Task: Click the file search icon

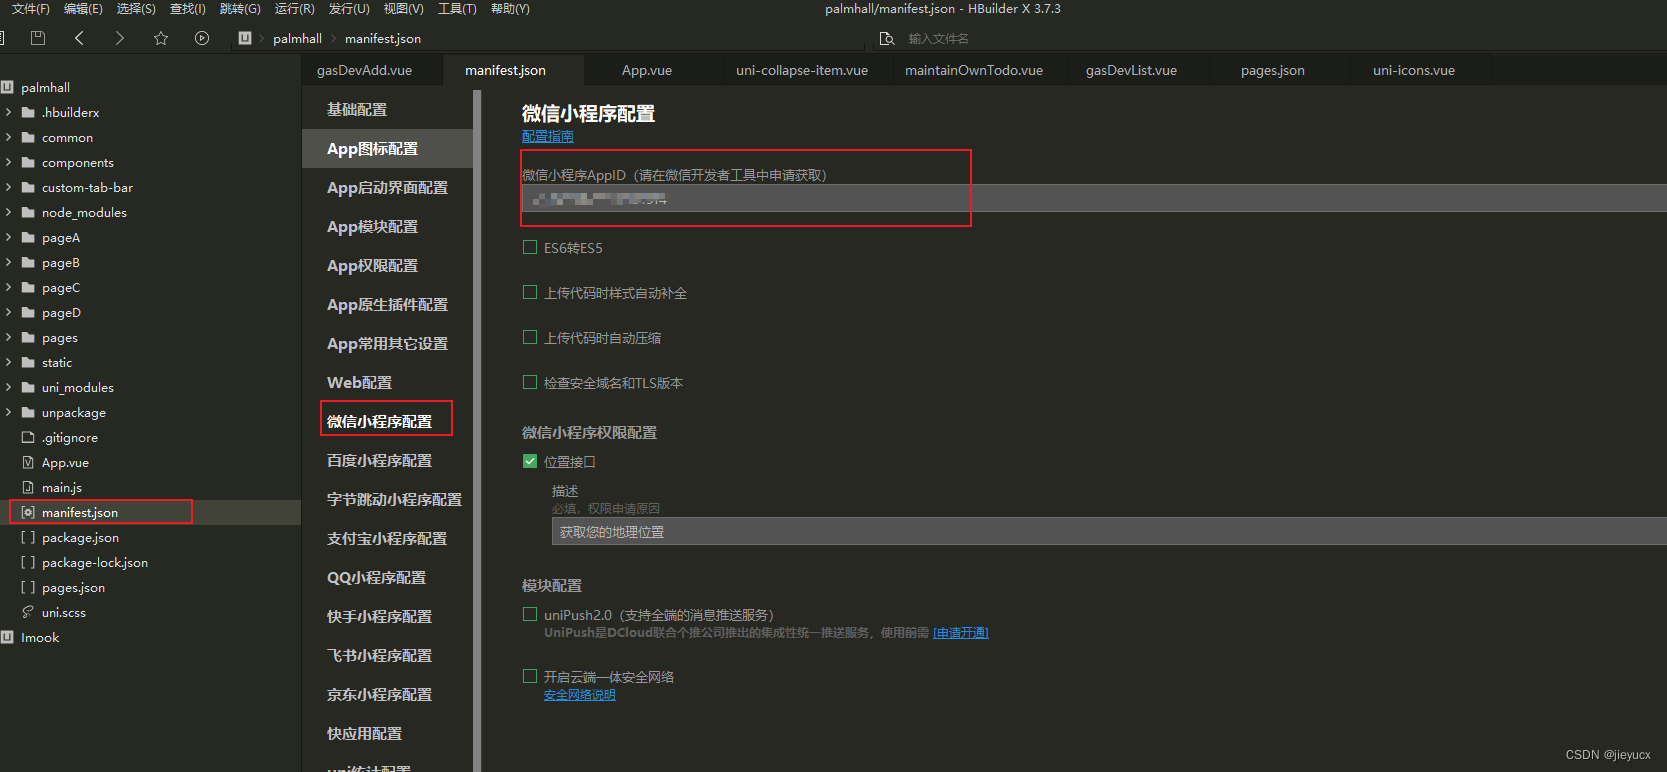Action: (886, 39)
